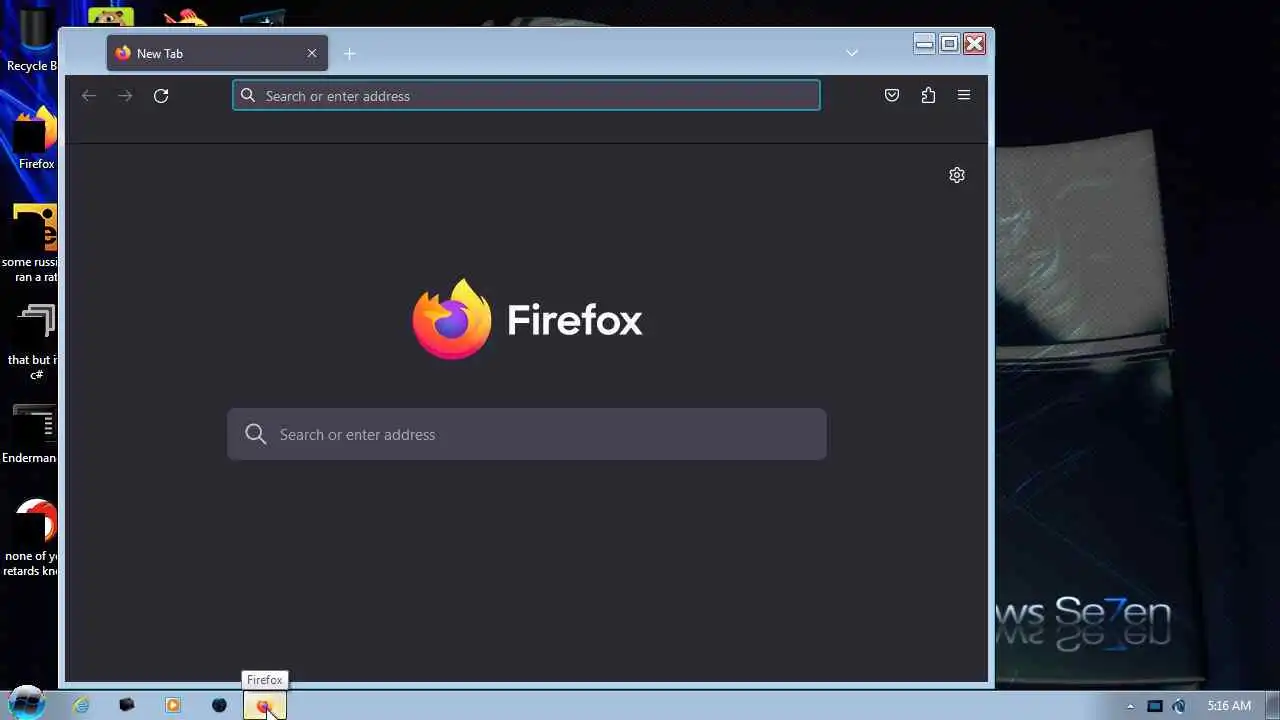Open a new tab with plus button

click(349, 54)
